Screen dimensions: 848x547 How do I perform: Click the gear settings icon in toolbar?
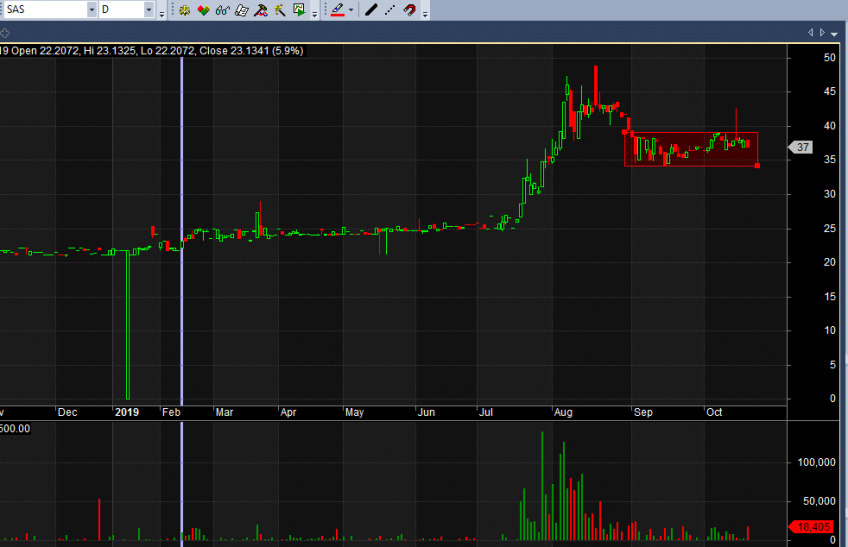coord(185,10)
